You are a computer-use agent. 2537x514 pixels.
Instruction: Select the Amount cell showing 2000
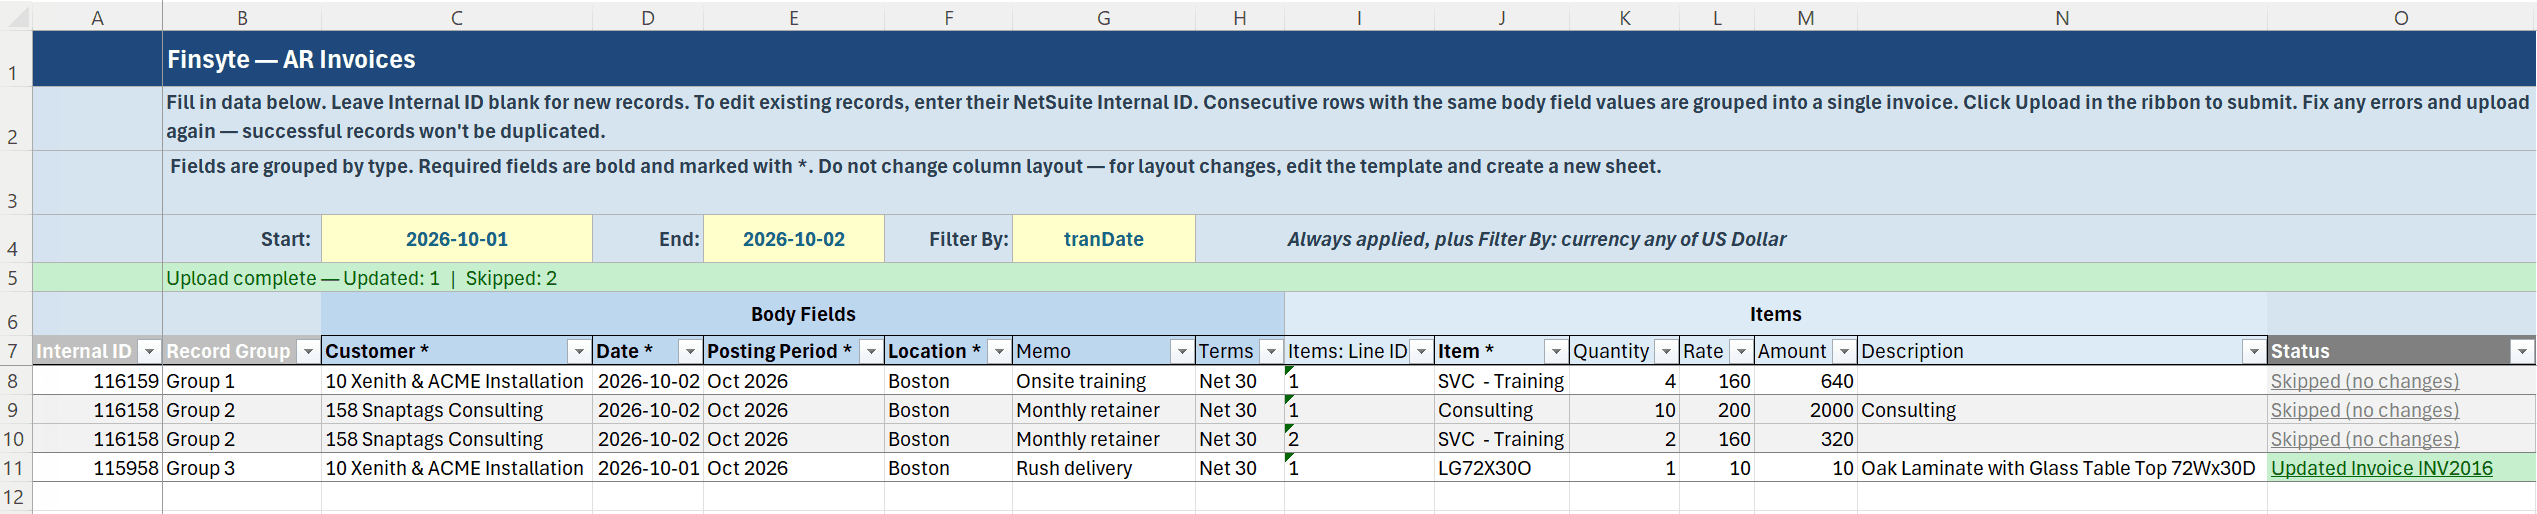1806,410
